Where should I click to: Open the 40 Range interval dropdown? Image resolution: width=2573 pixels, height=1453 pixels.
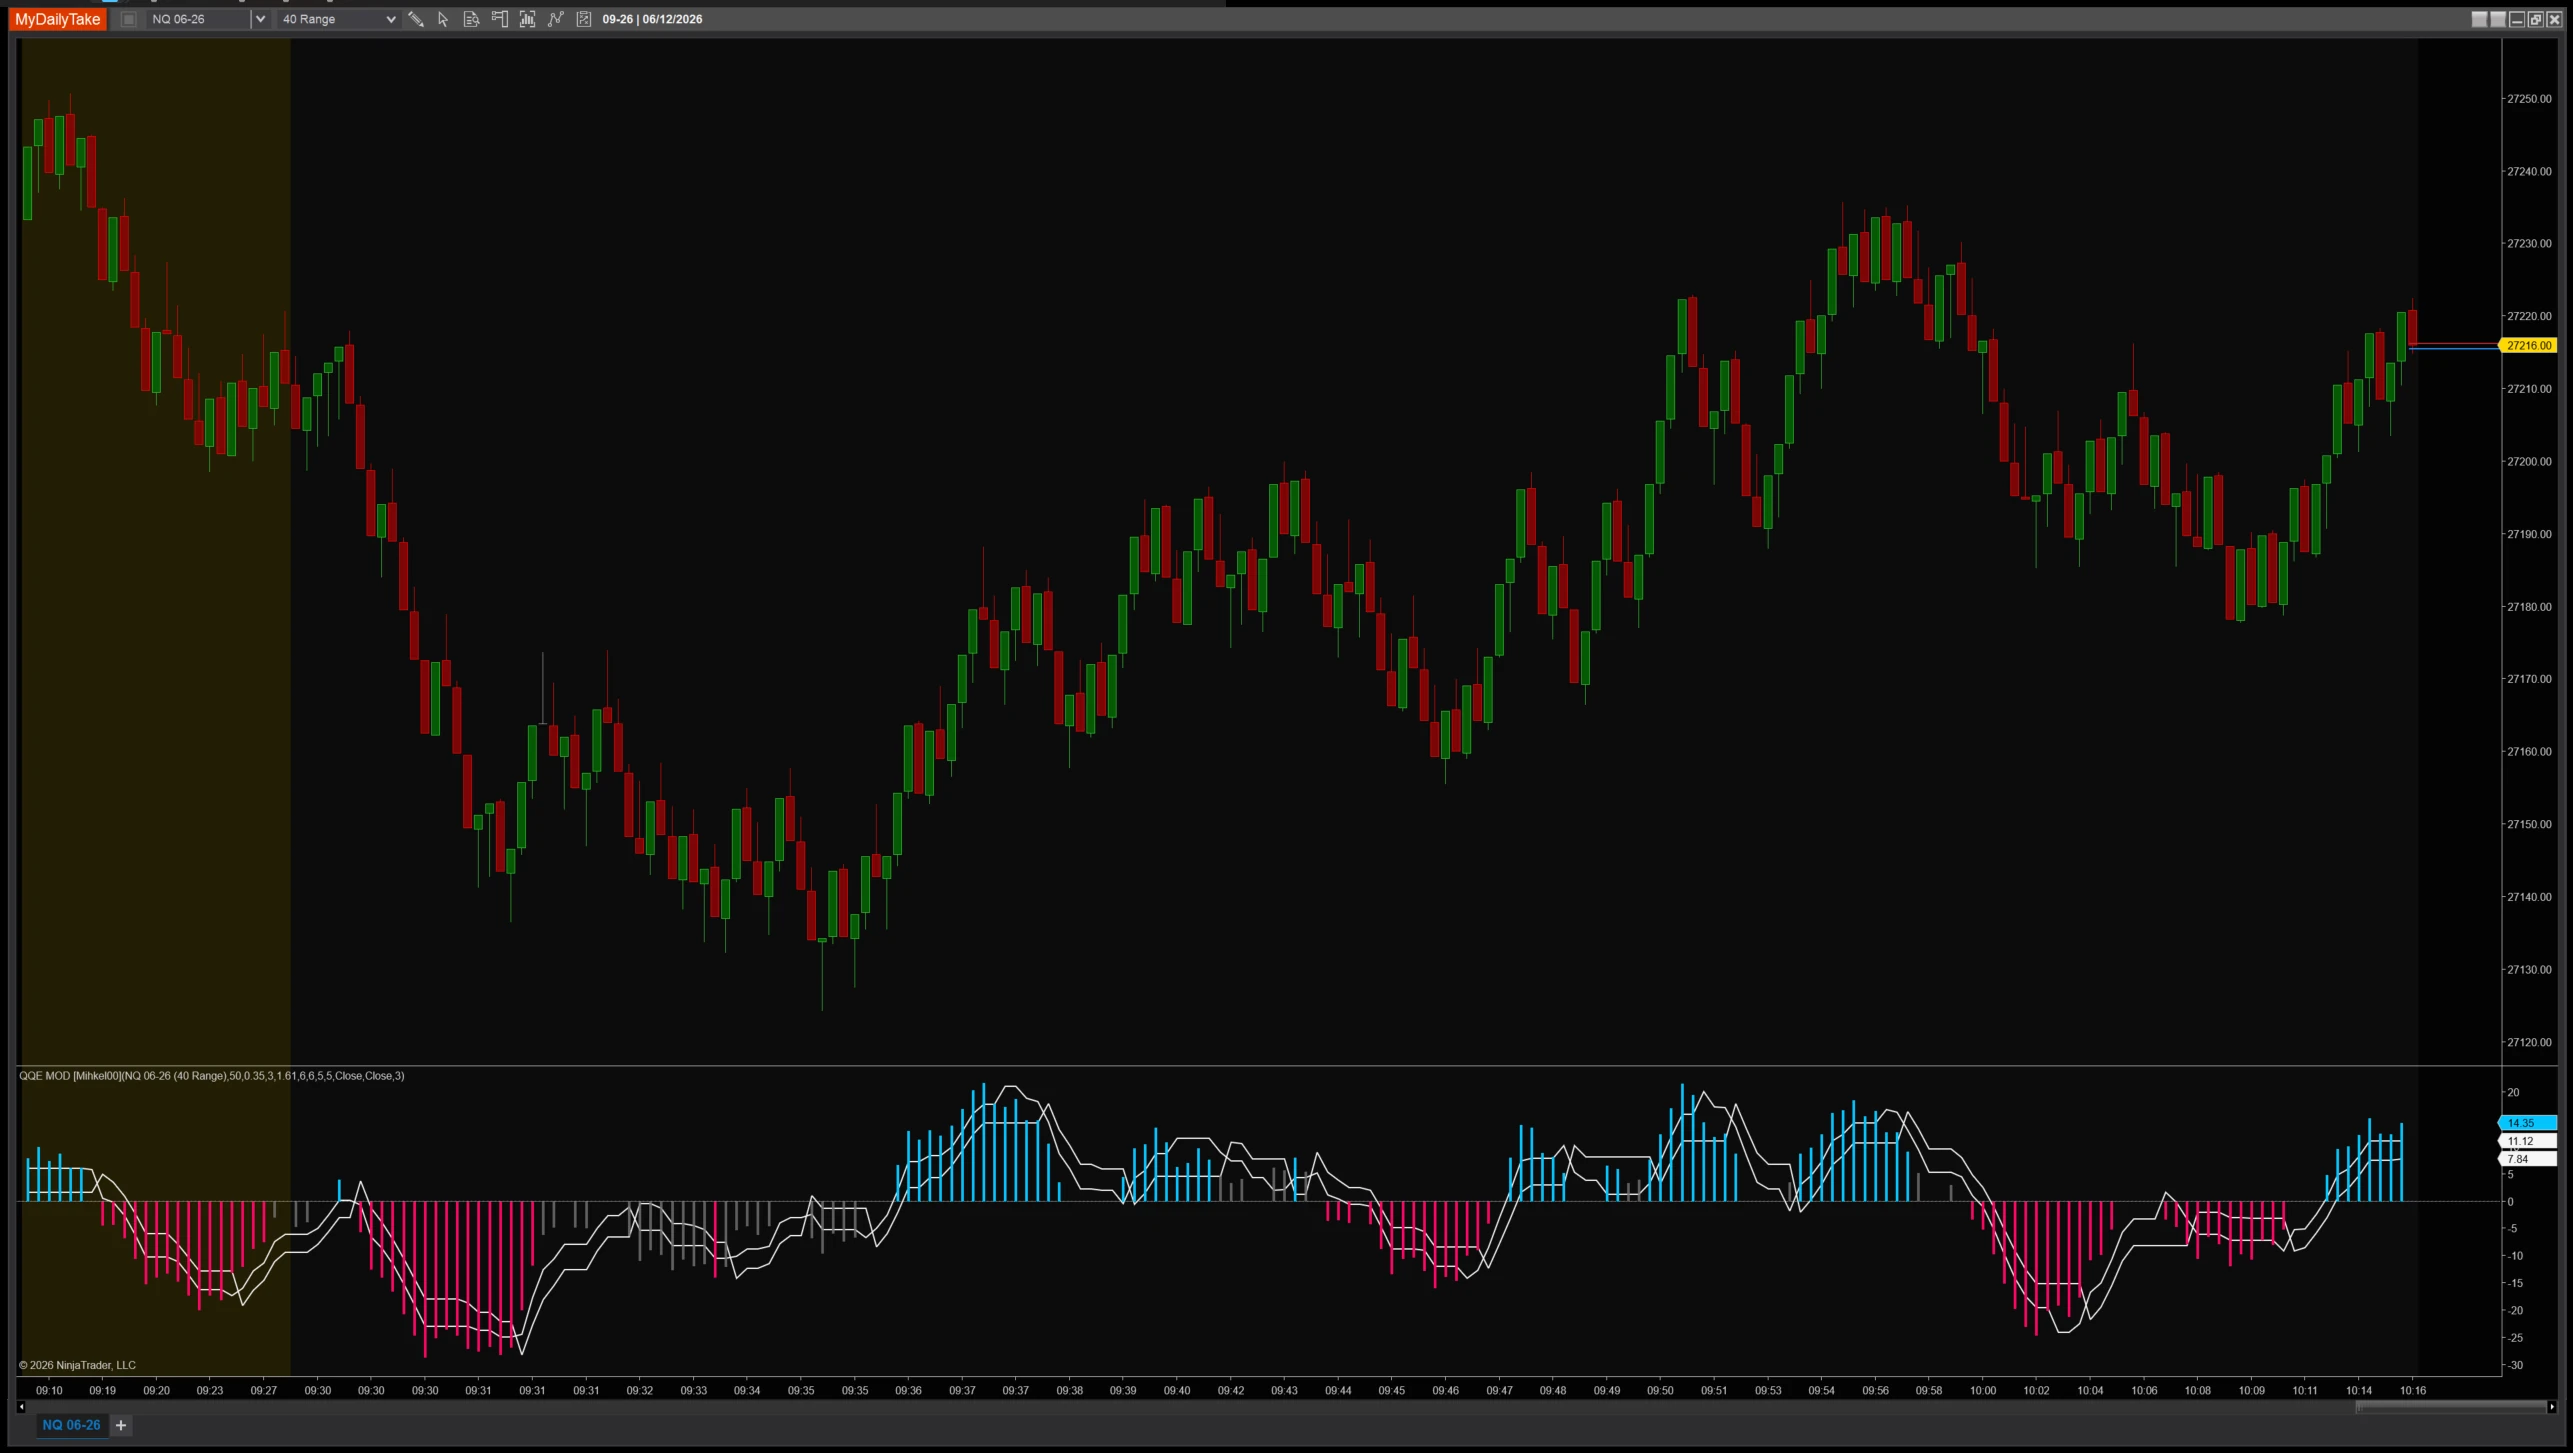coord(338,19)
